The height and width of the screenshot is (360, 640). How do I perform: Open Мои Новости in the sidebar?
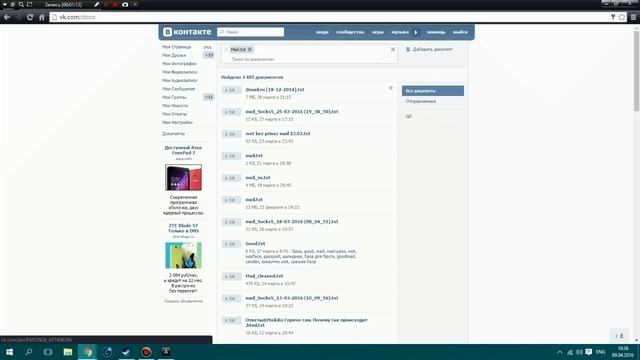click(x=175, y=106)
